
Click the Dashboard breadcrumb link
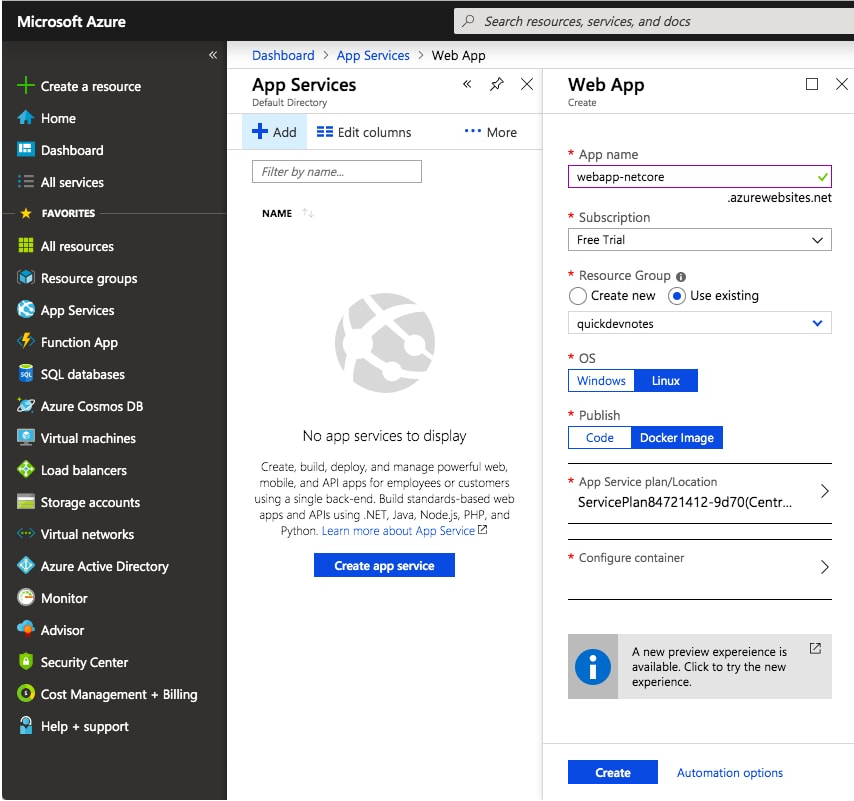coord(283,56)
